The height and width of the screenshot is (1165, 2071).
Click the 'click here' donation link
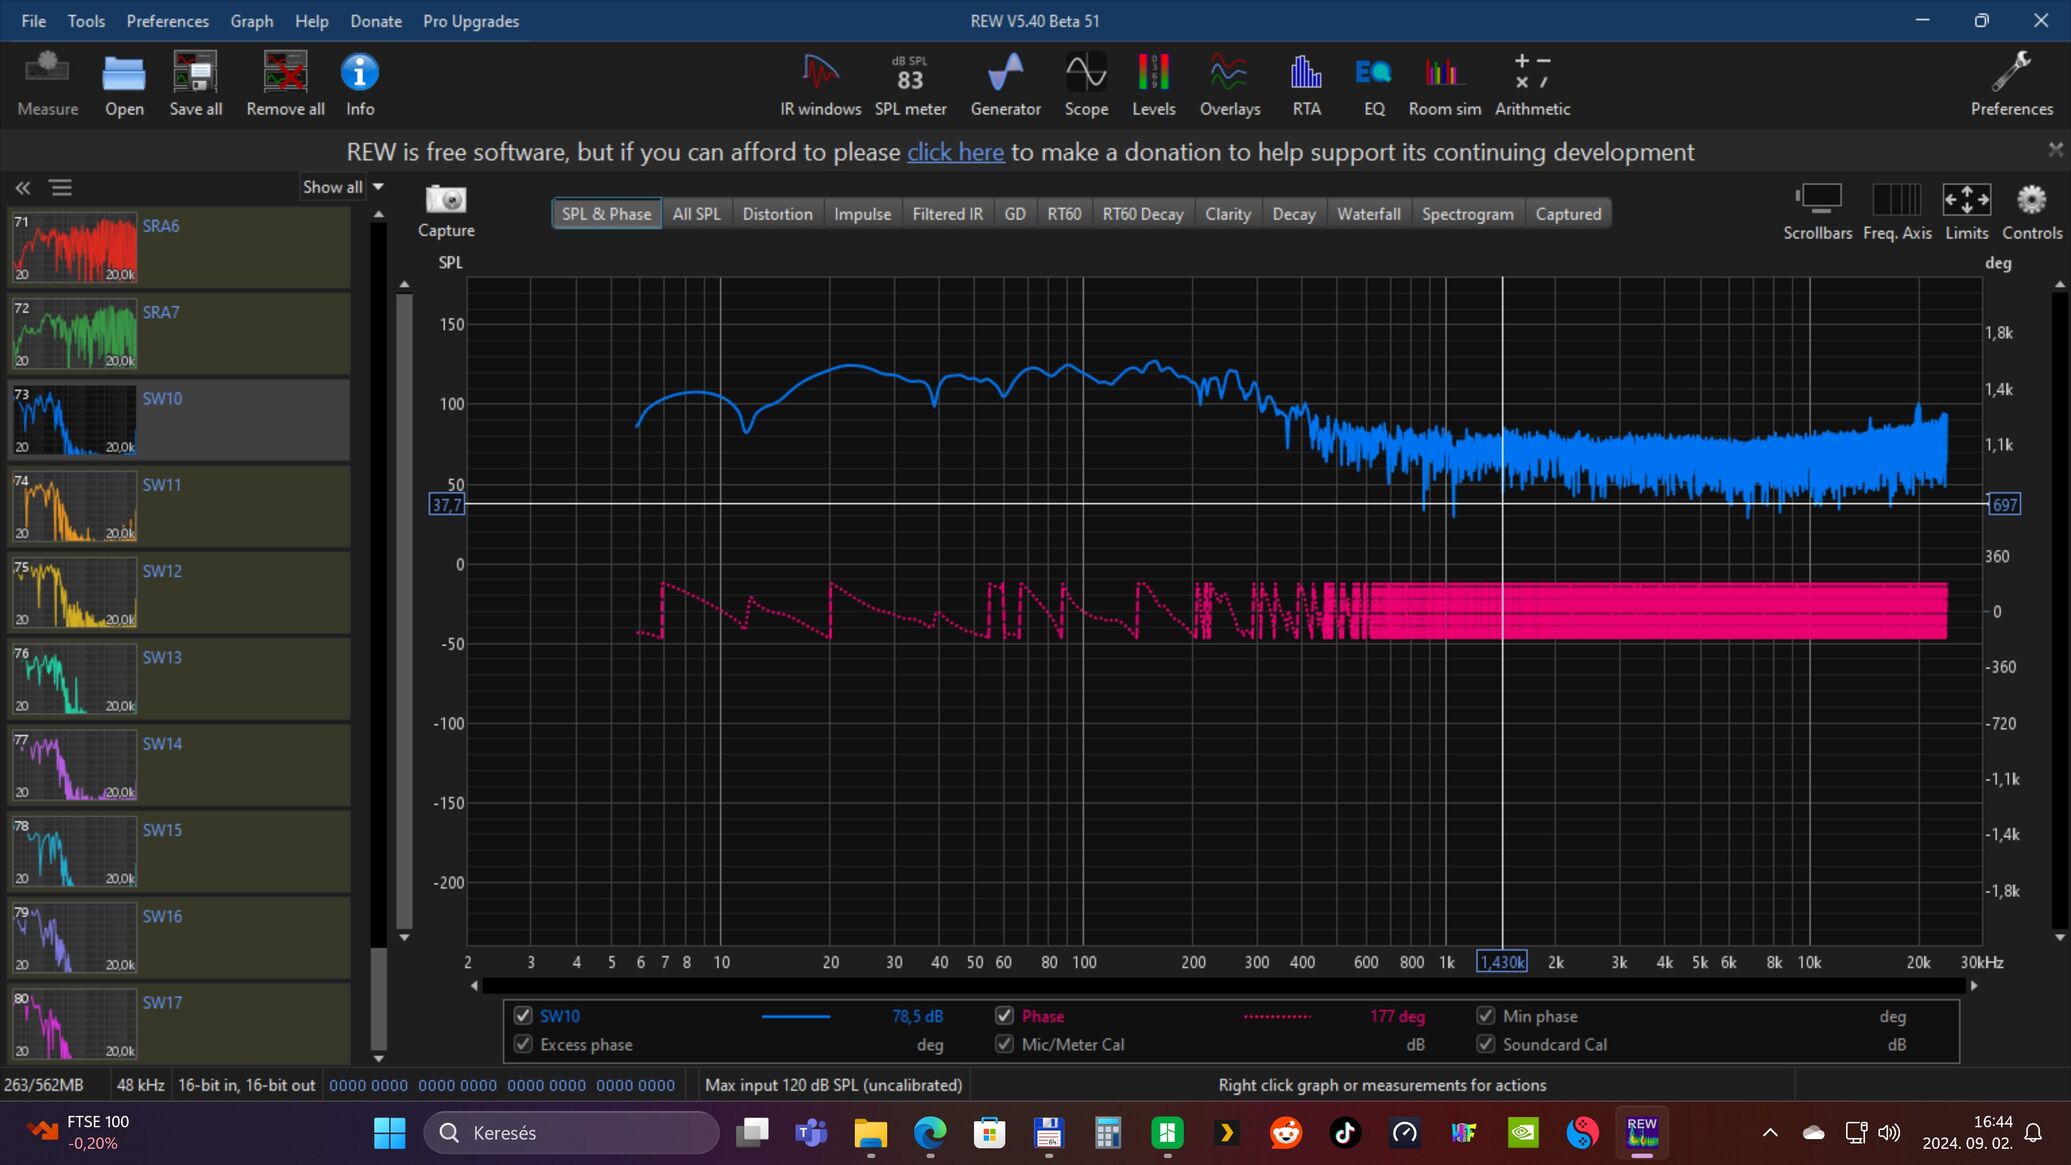click(x=955, y=152)
